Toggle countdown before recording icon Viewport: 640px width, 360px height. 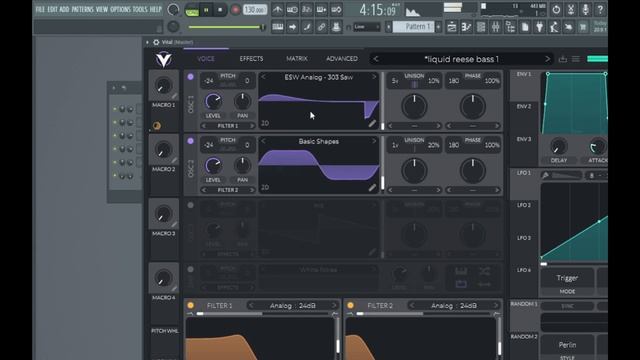tap(307, 9)
